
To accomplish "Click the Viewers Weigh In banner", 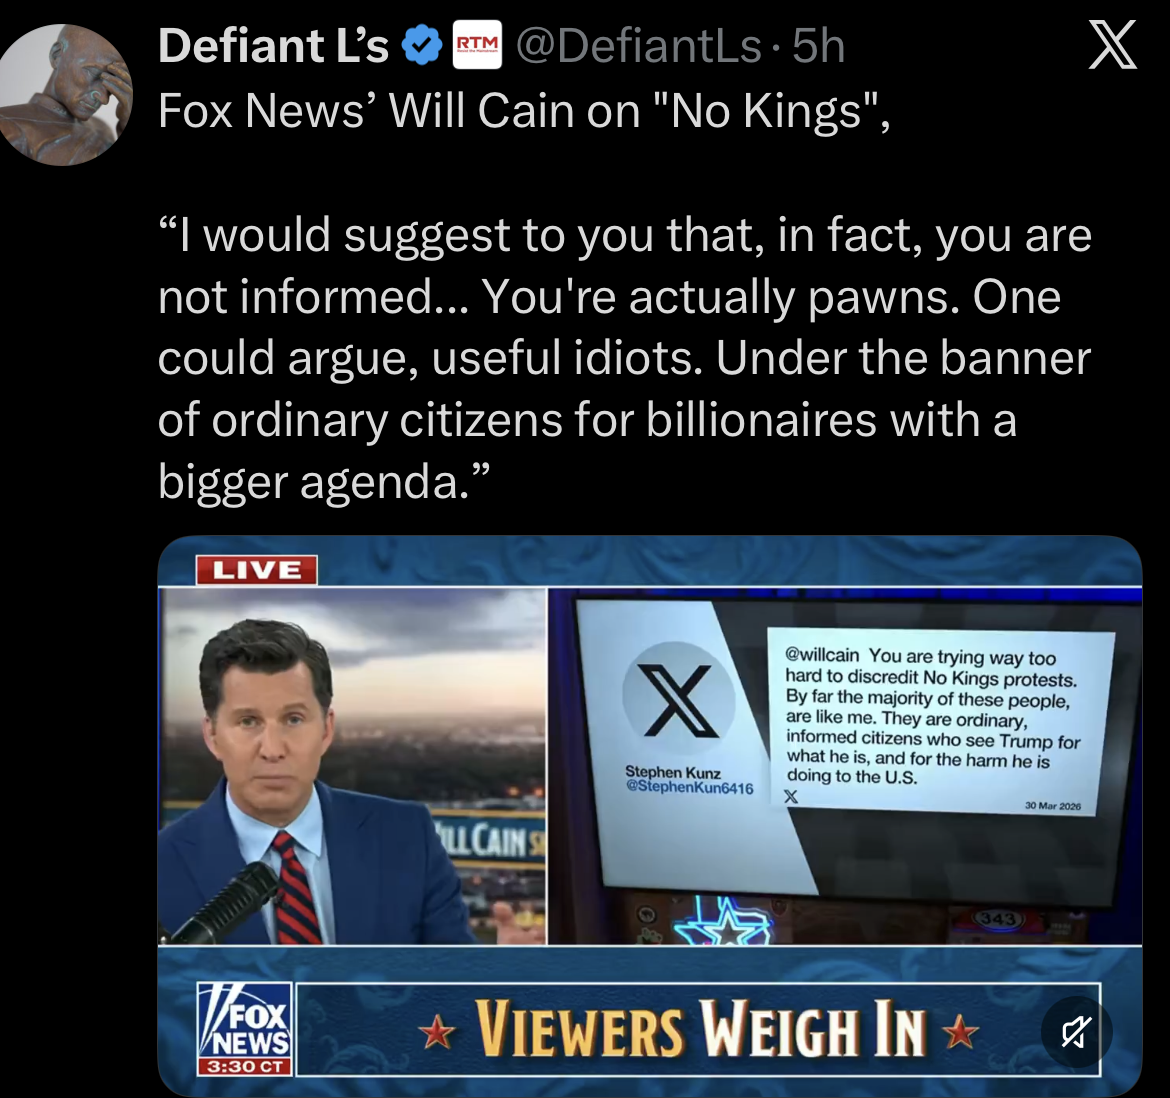I will [698, 1029].
